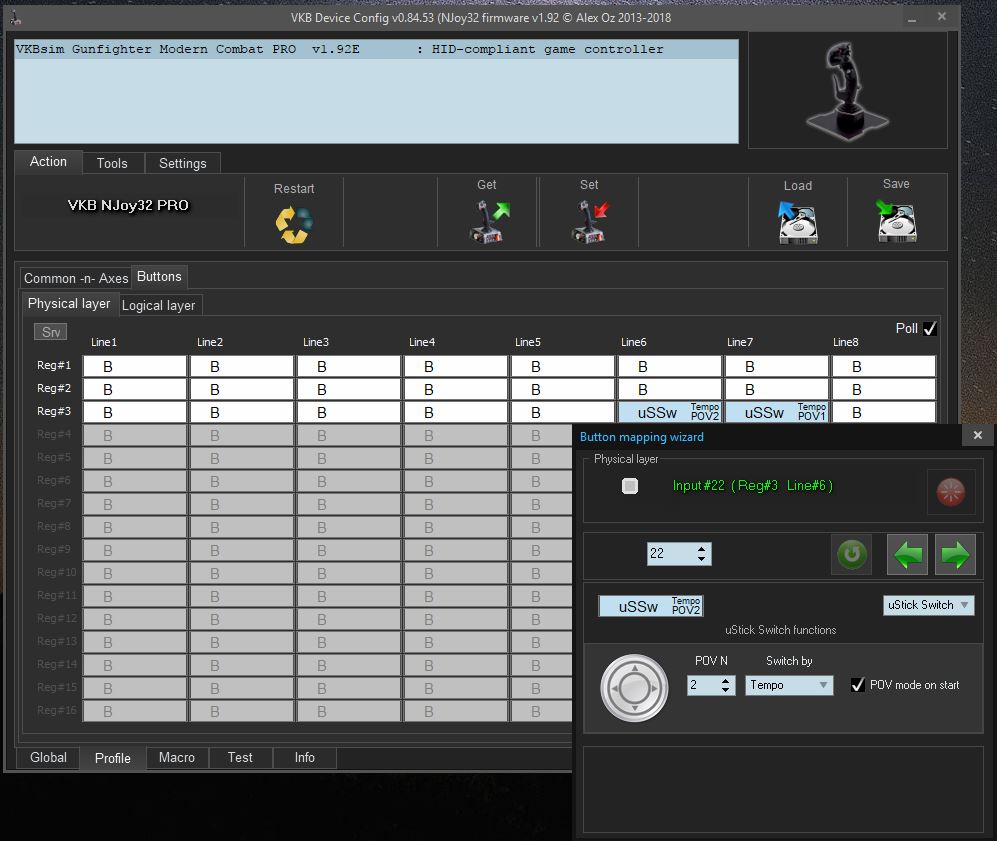Click the app icon in title bar

click(x=15, y=18)
